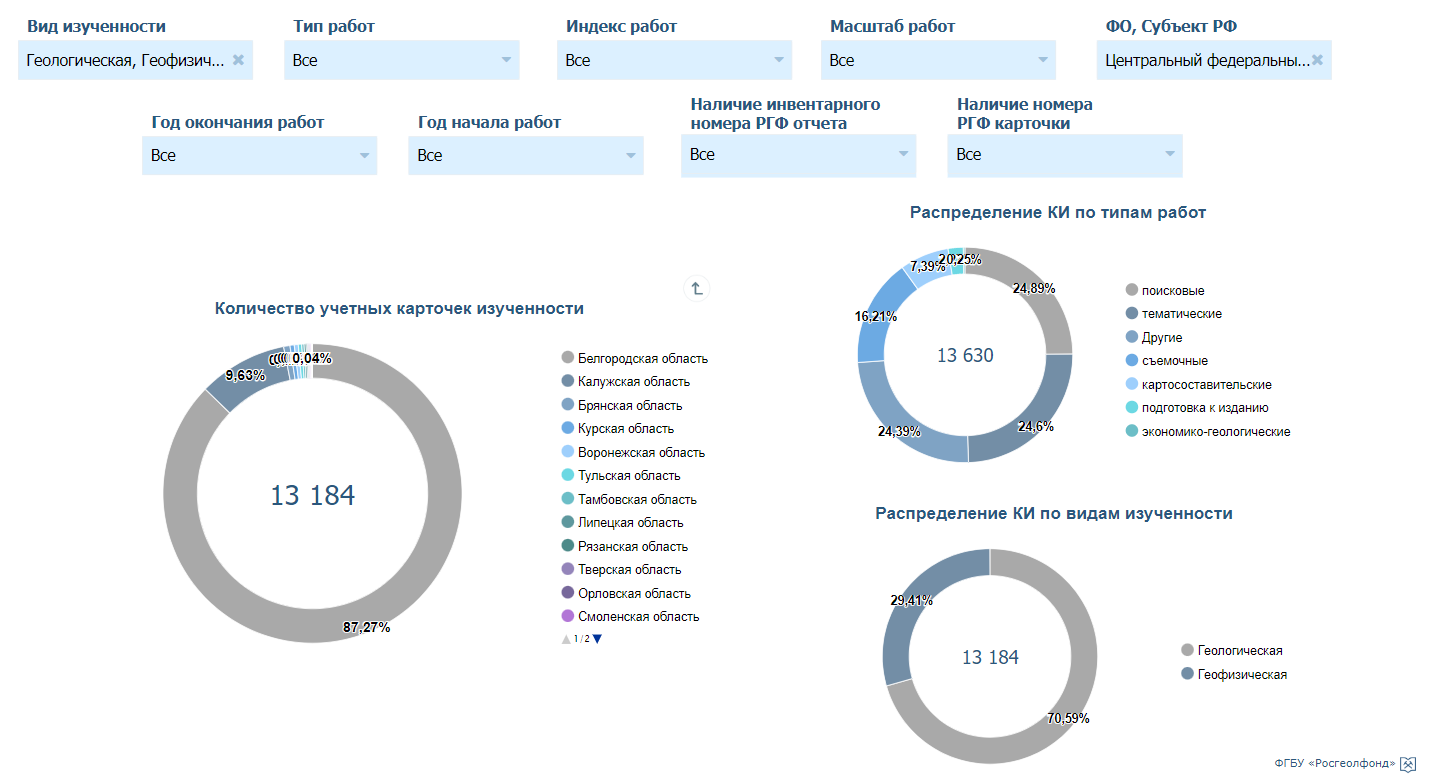1429x779 pixels.
Task: Go to previous legend page of regions
Action: click(566, 639)
